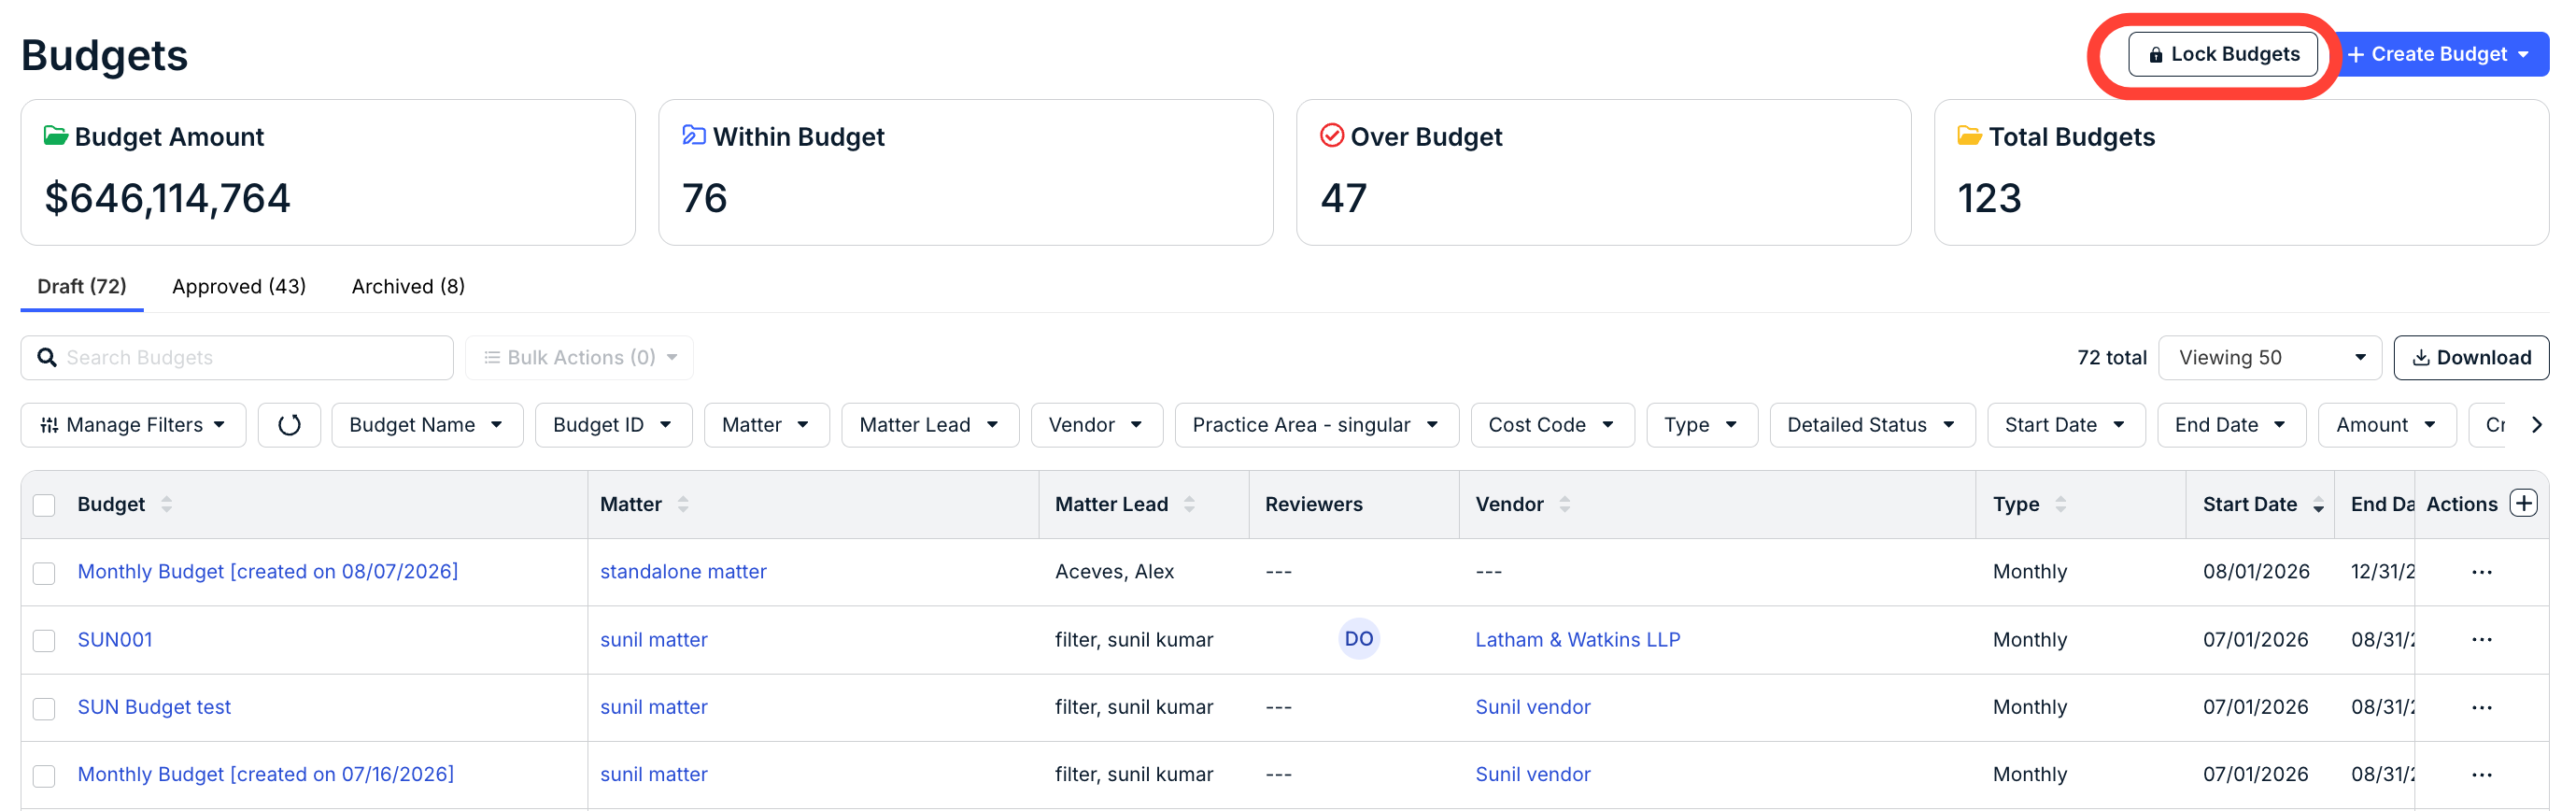
Task: Switch to the Archived (8) tab
Action: point(408,287)
